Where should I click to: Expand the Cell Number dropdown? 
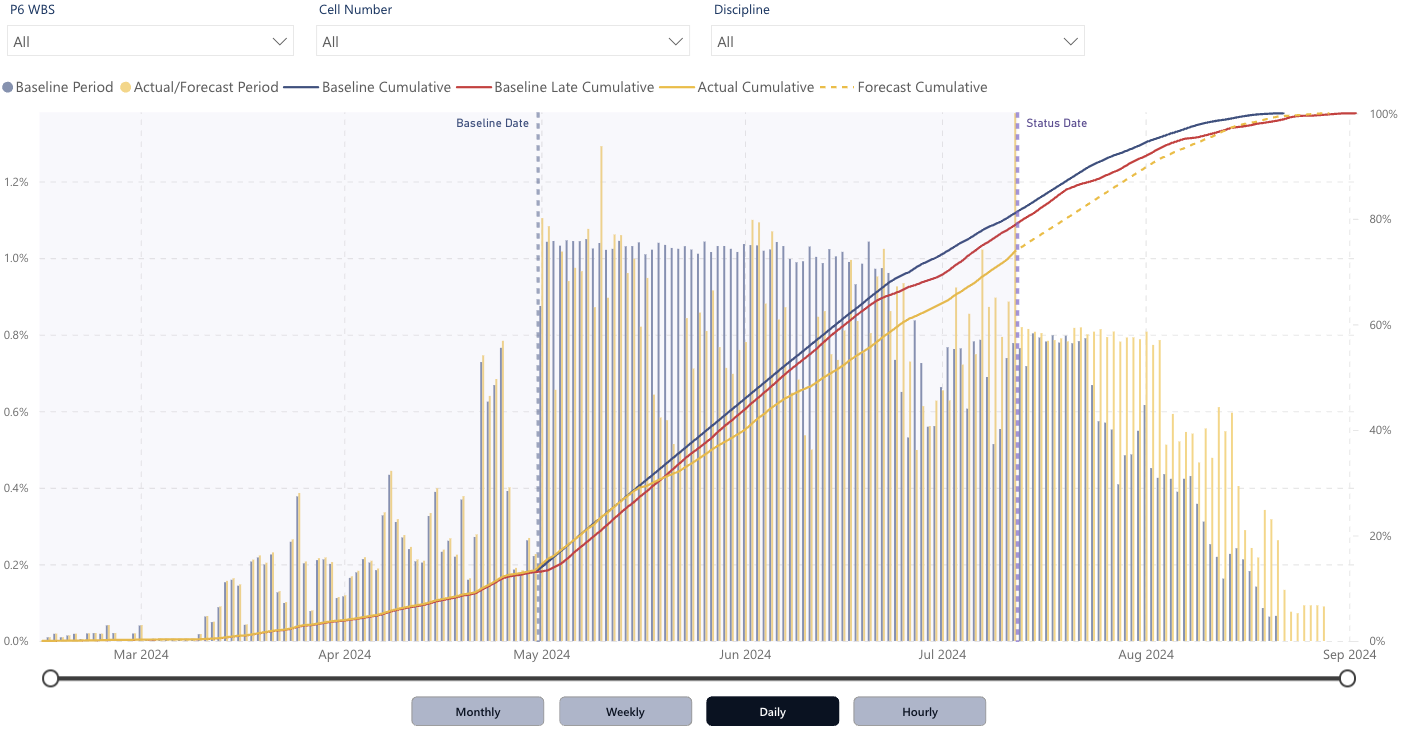[x=502, y=40]
